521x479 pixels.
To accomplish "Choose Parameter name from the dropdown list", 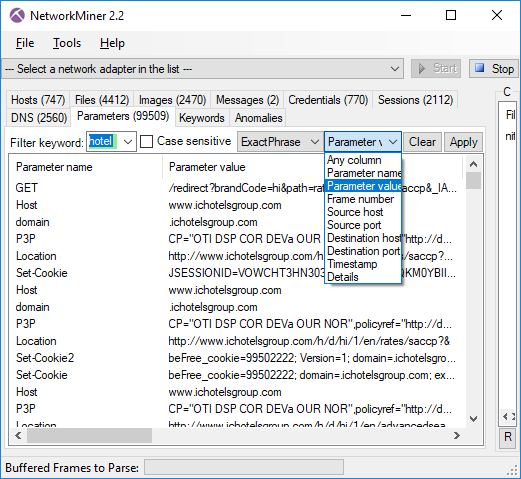I will tap(363, 173).
